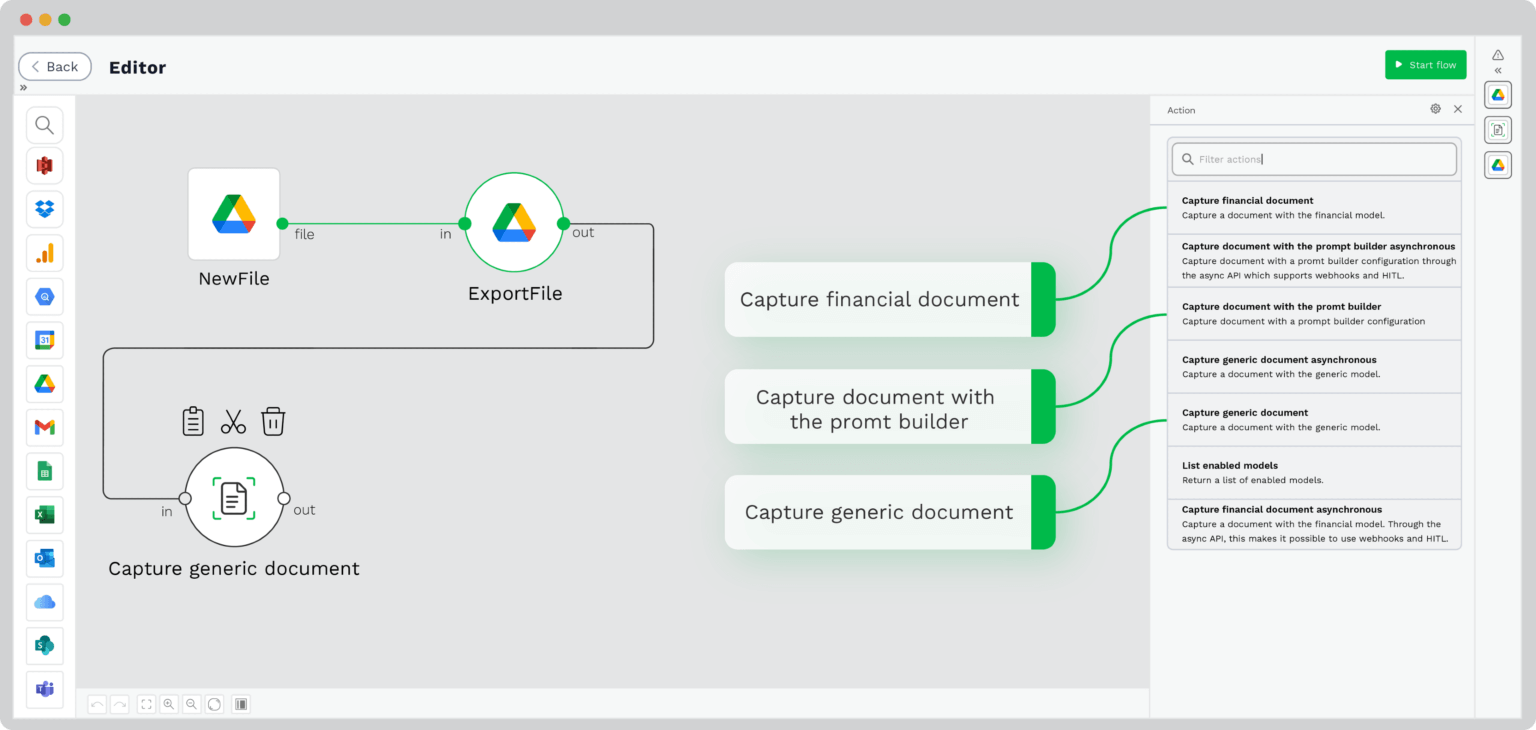Fit the flow to the screen
The height and width of the screenshot is (730, 1536).
[146, 704]
